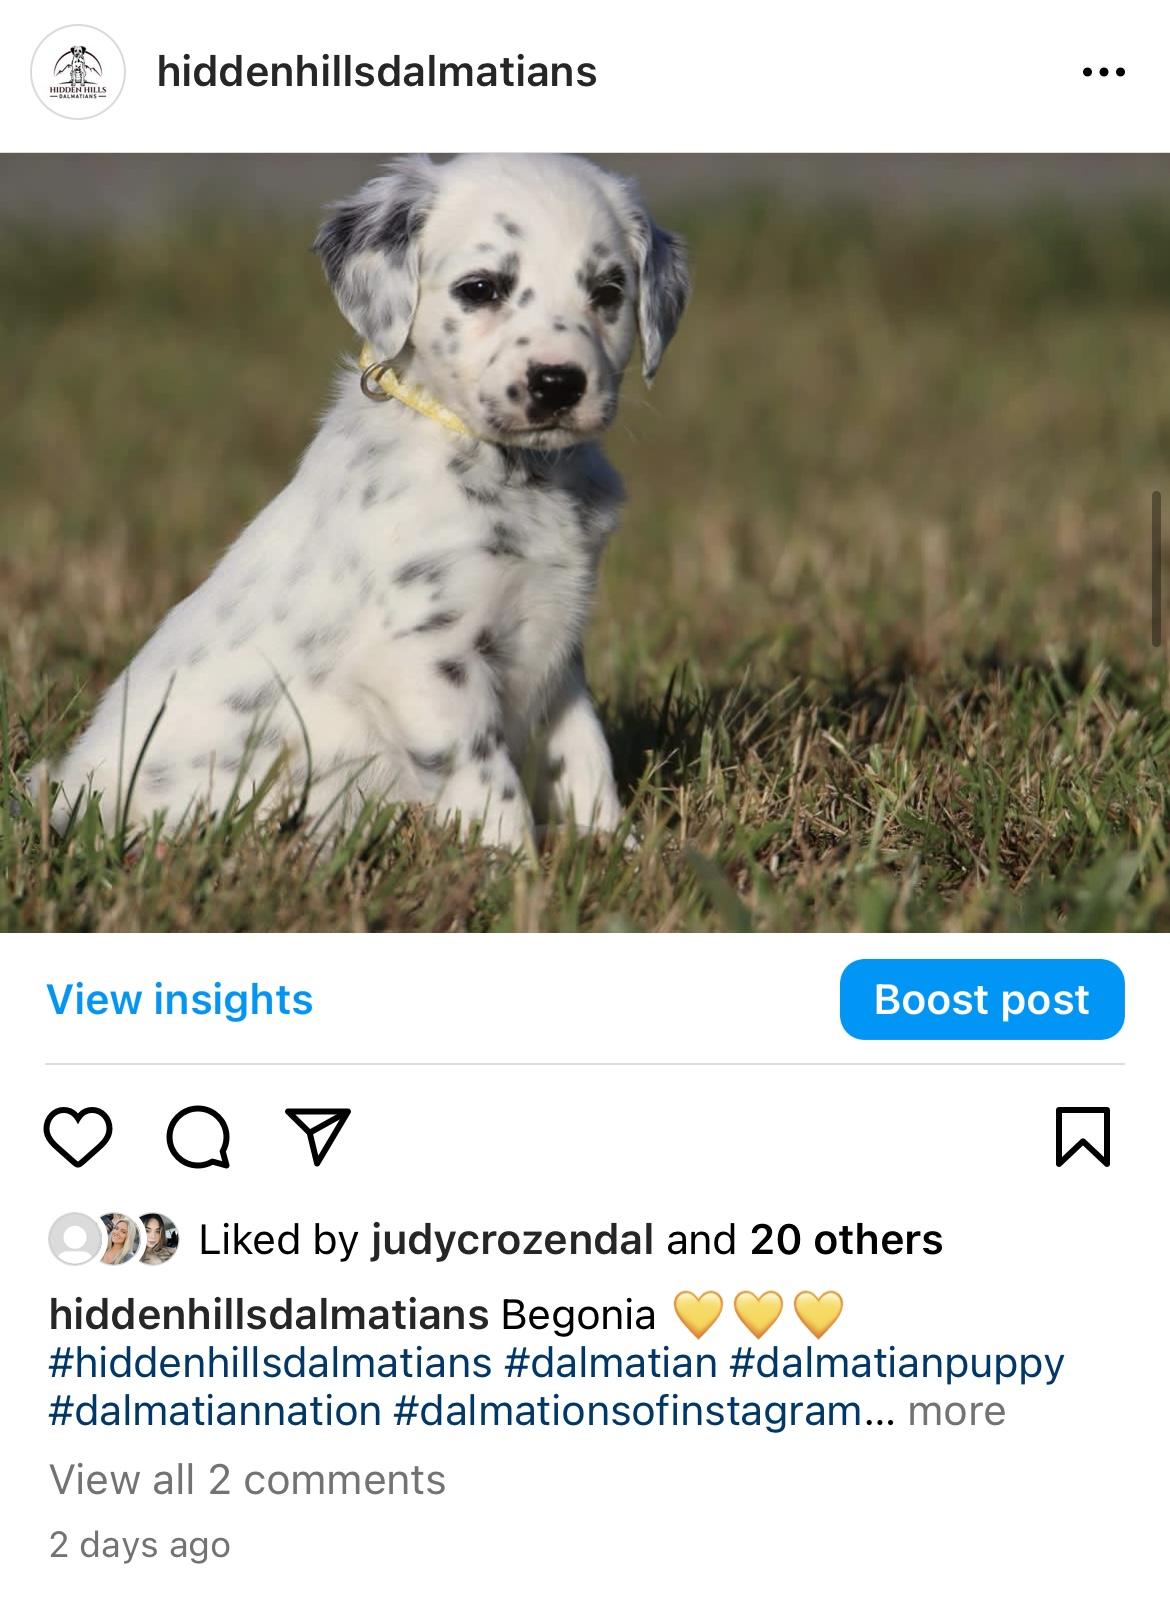Open the #dalmationsofinstagram hashtag
This screenshot has height=1616, width=1170.
click(640, 1411)
